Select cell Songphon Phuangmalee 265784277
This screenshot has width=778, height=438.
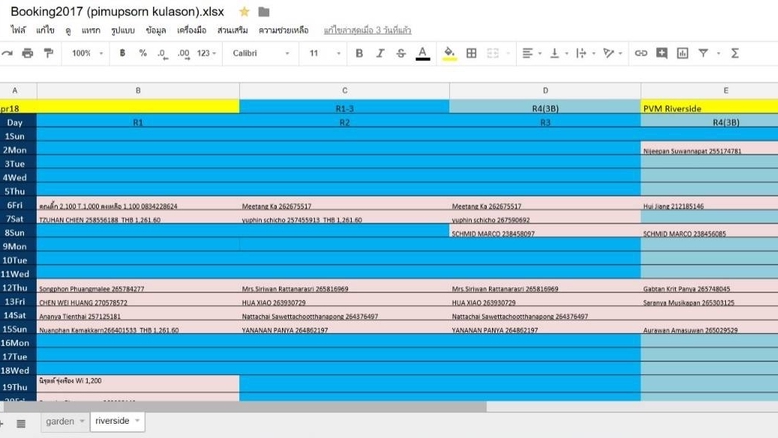pyautogui.click(x=138, y=288)
